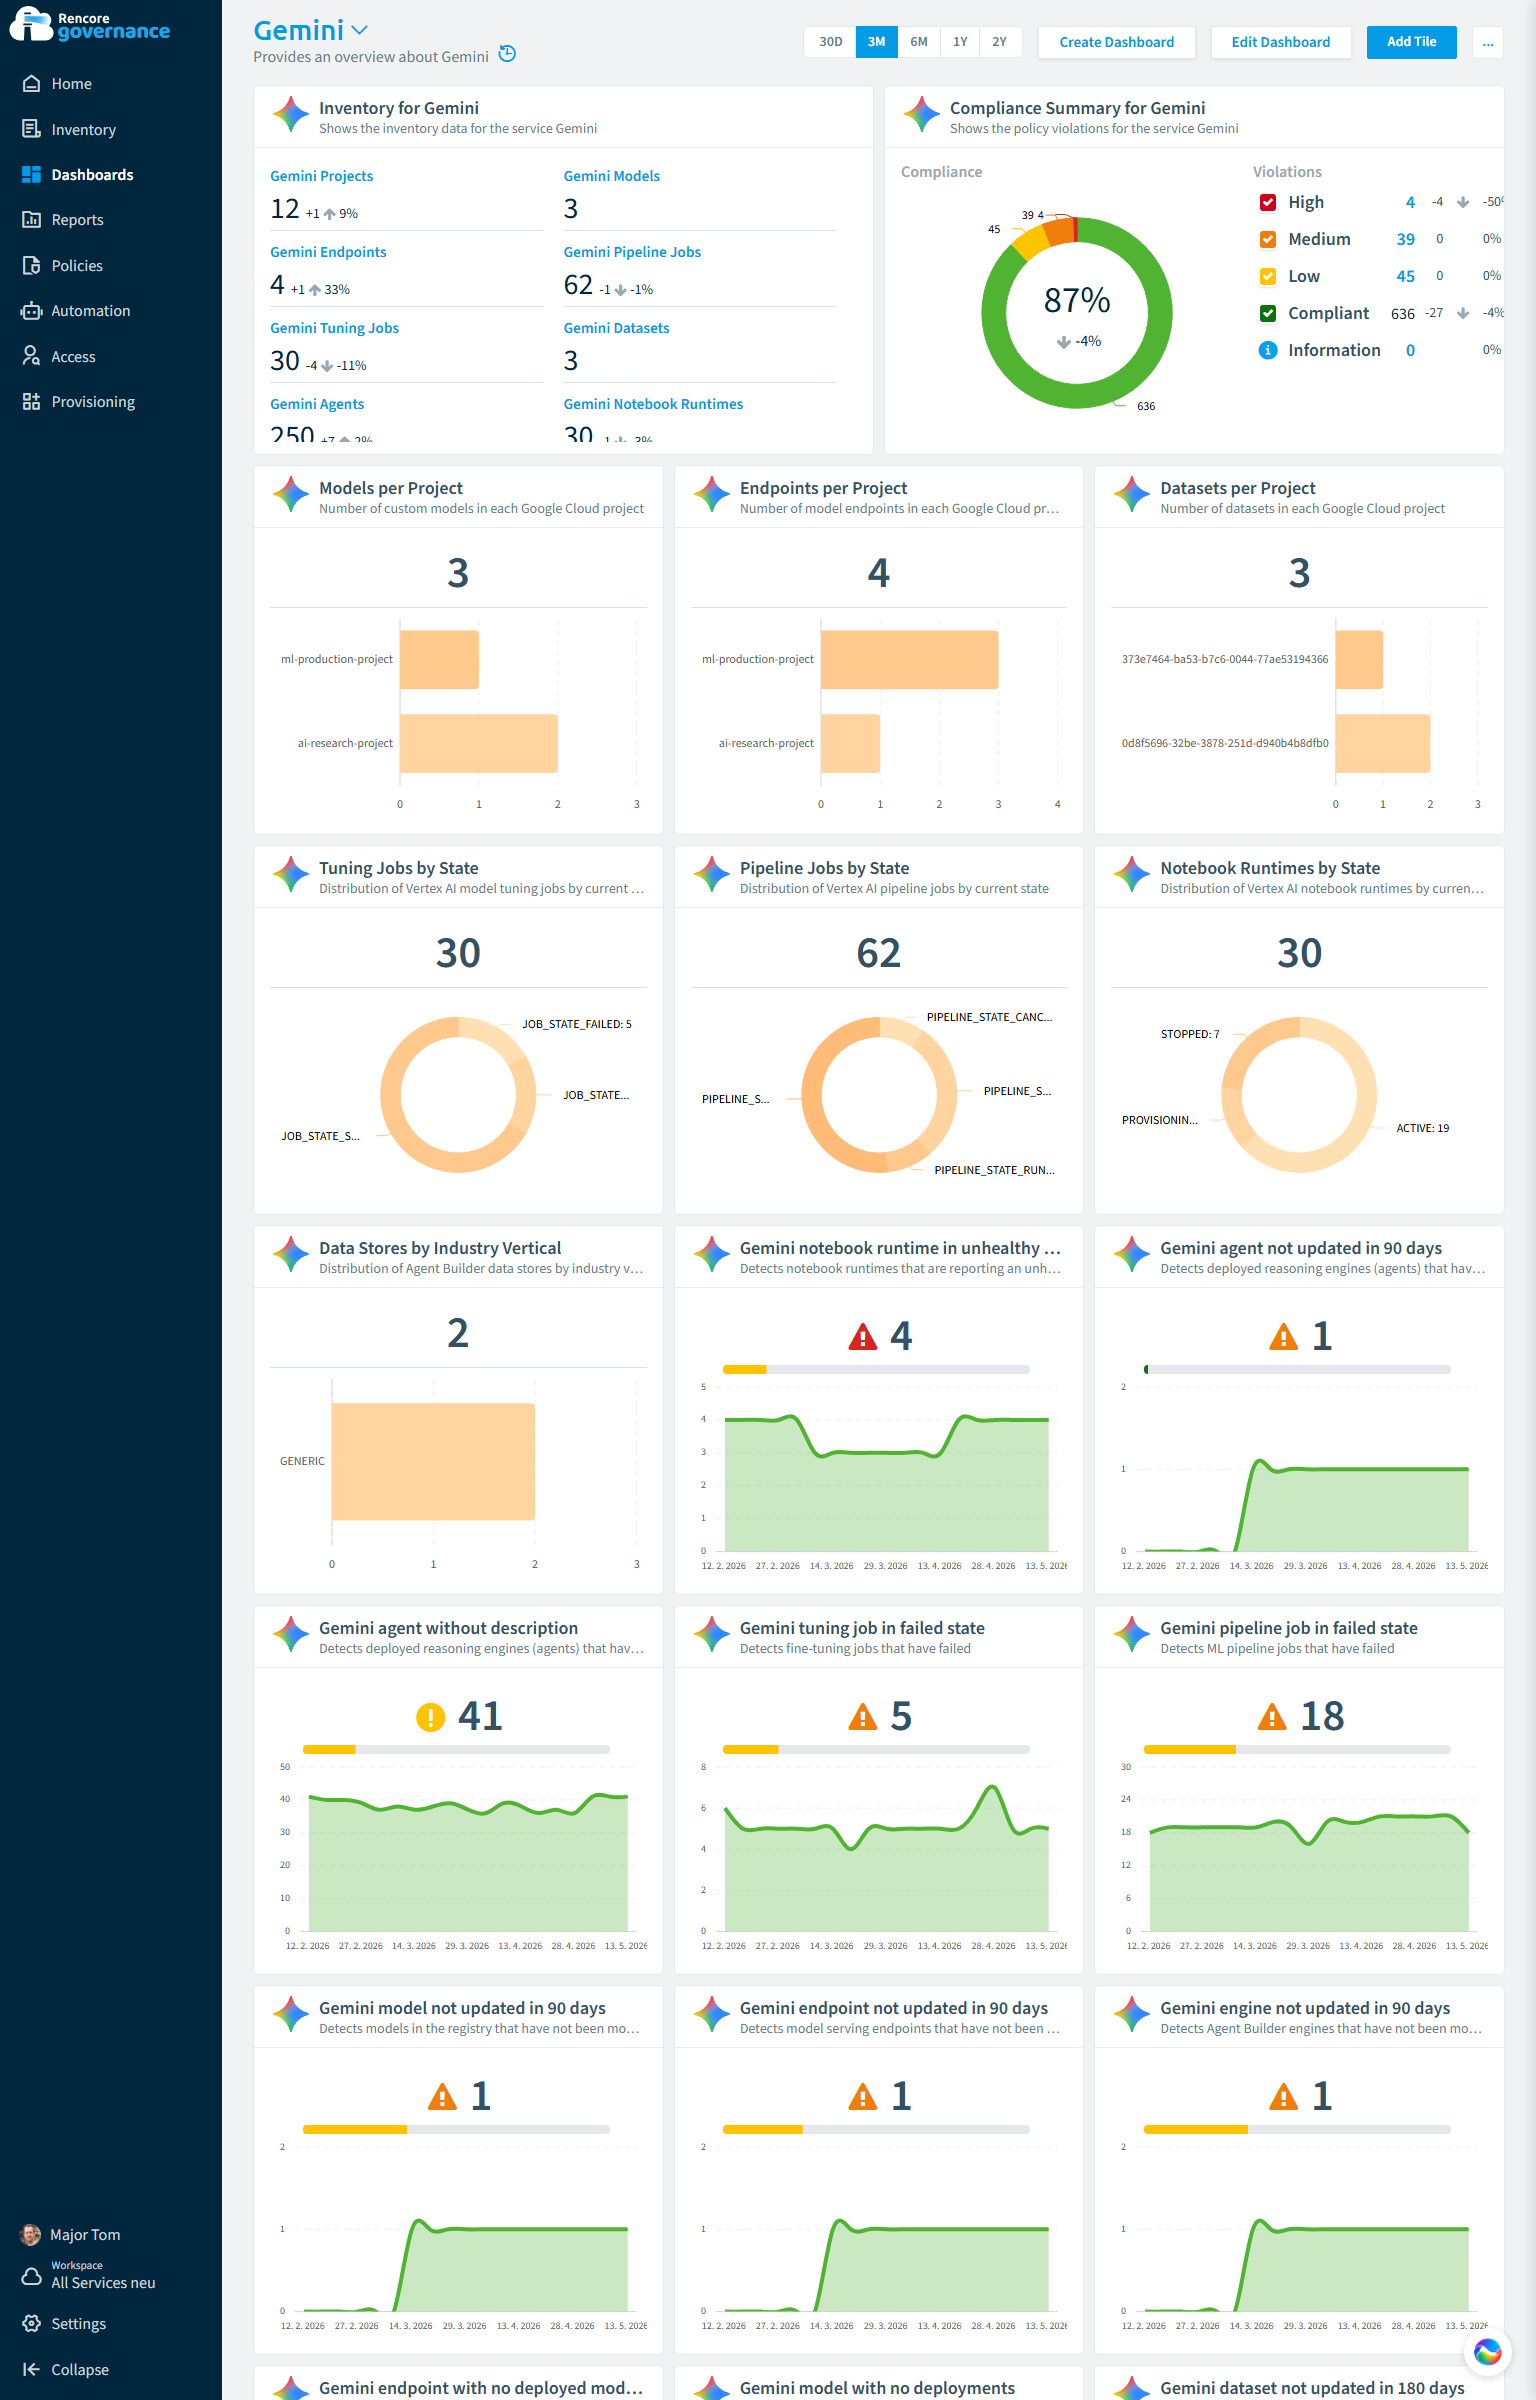This screenshot has height=2400, width=1536.
Task: Click yellow alert icon on agent without description tile
Action: tap(430, 1717)
